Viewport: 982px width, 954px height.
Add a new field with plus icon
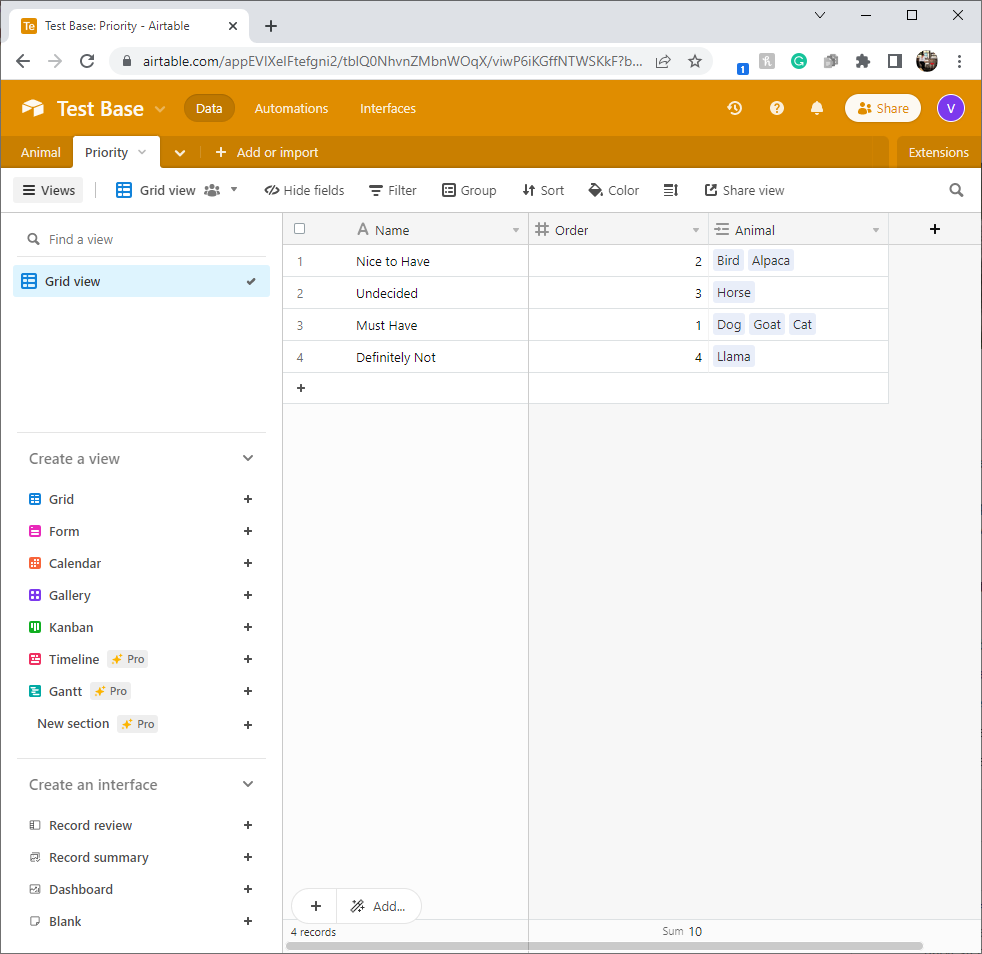click(x=934, y=229)
